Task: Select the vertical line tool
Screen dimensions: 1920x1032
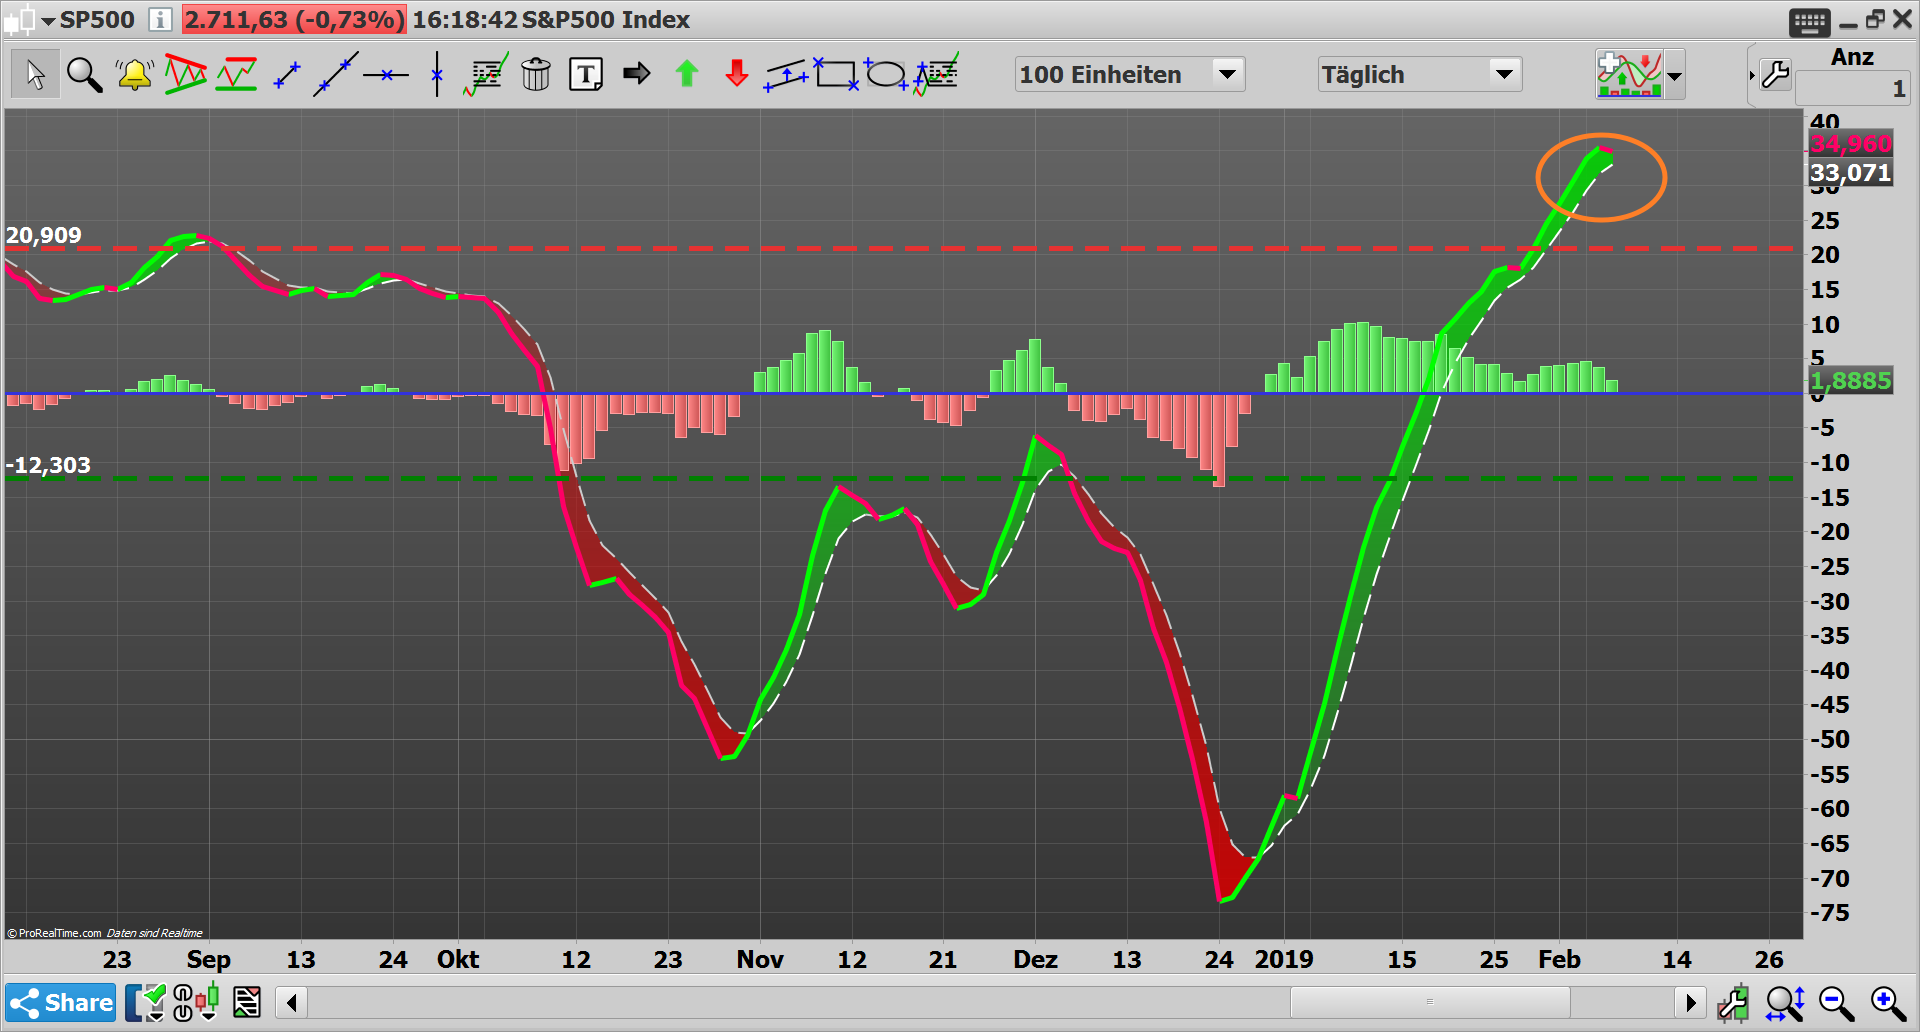Action: [x=437, y=73]
